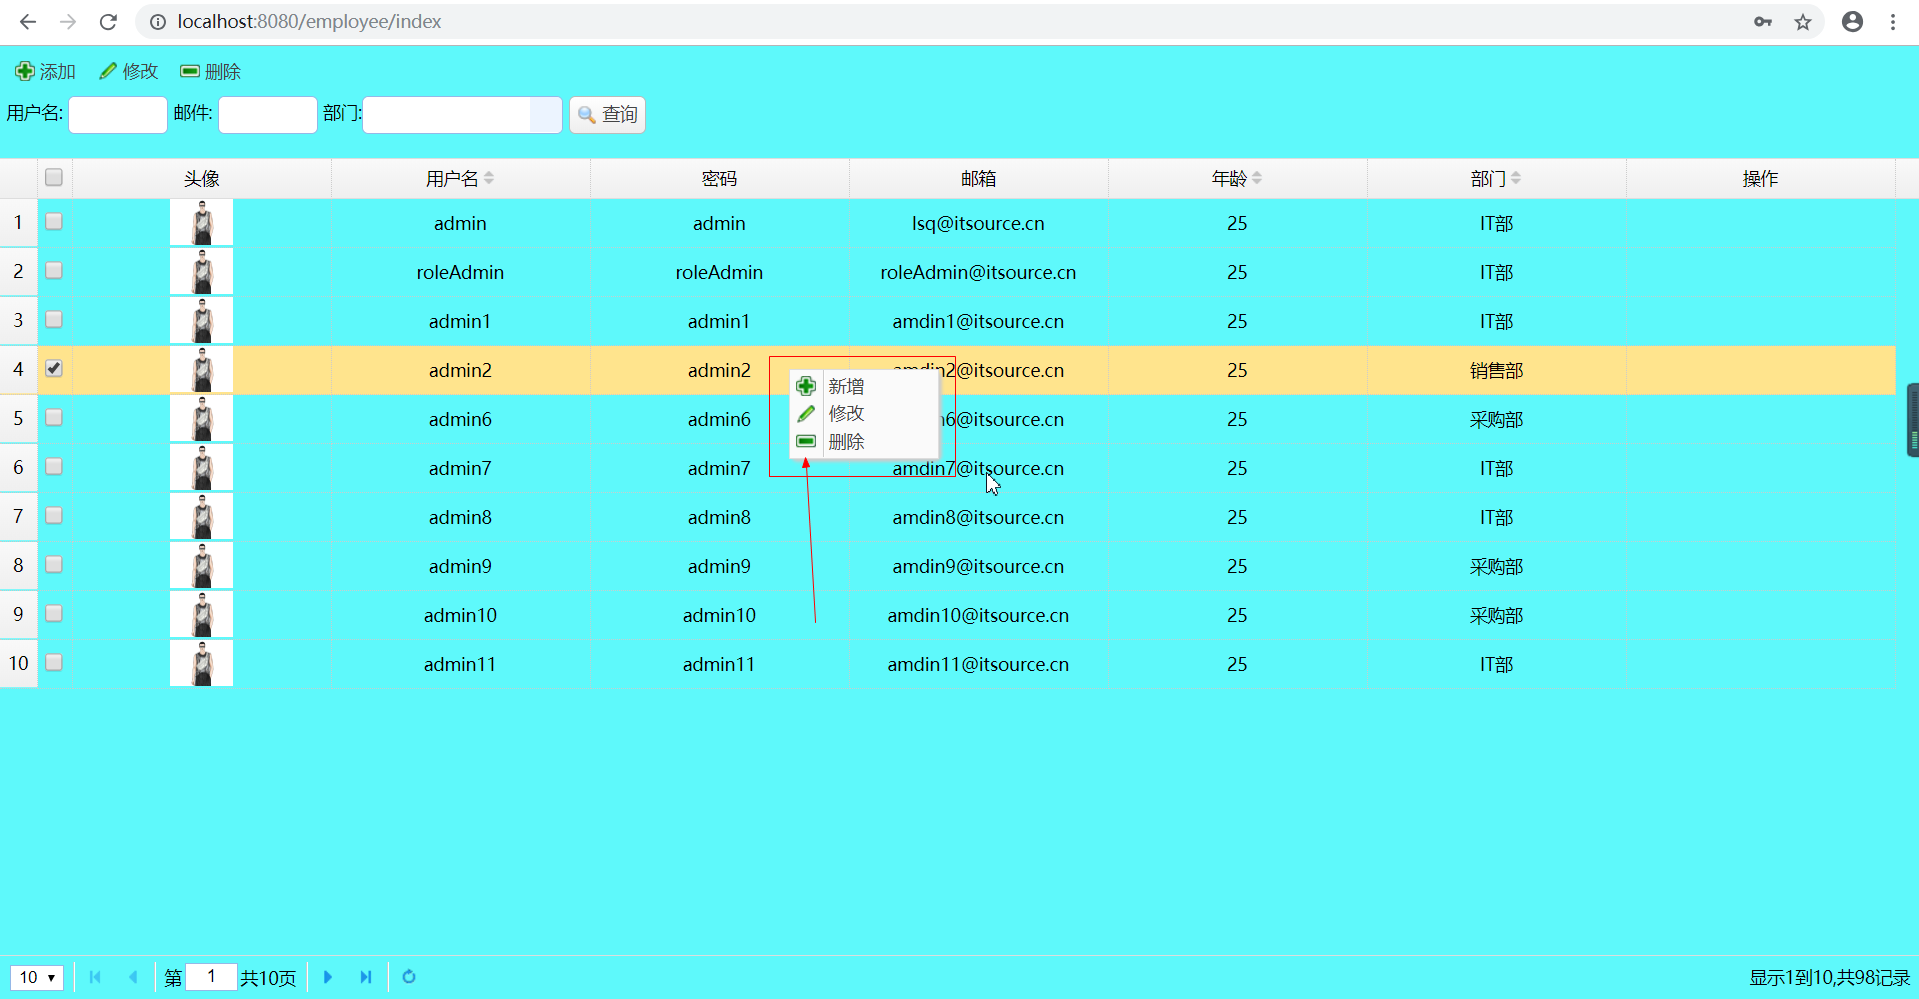Click the 添加 add icon in the toolbar

25,71
